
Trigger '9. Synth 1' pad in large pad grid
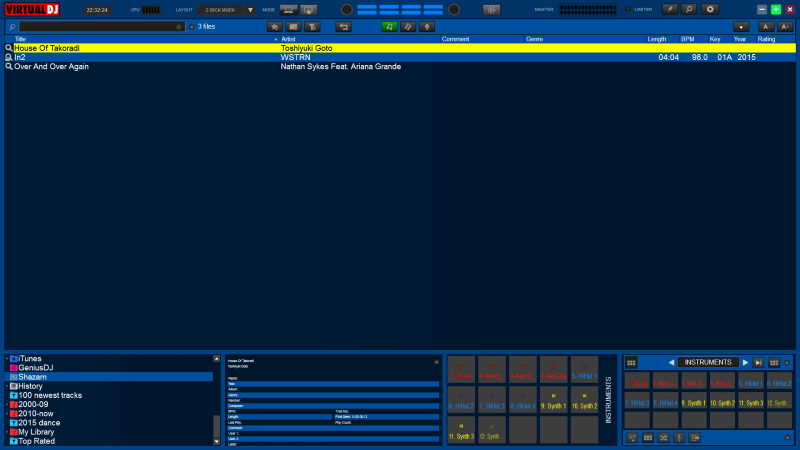point(554,400)
